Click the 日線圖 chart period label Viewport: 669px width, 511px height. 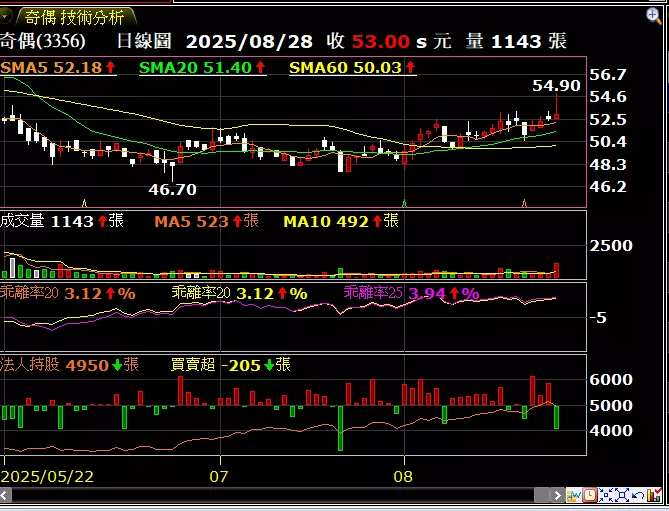click(144, 41)
